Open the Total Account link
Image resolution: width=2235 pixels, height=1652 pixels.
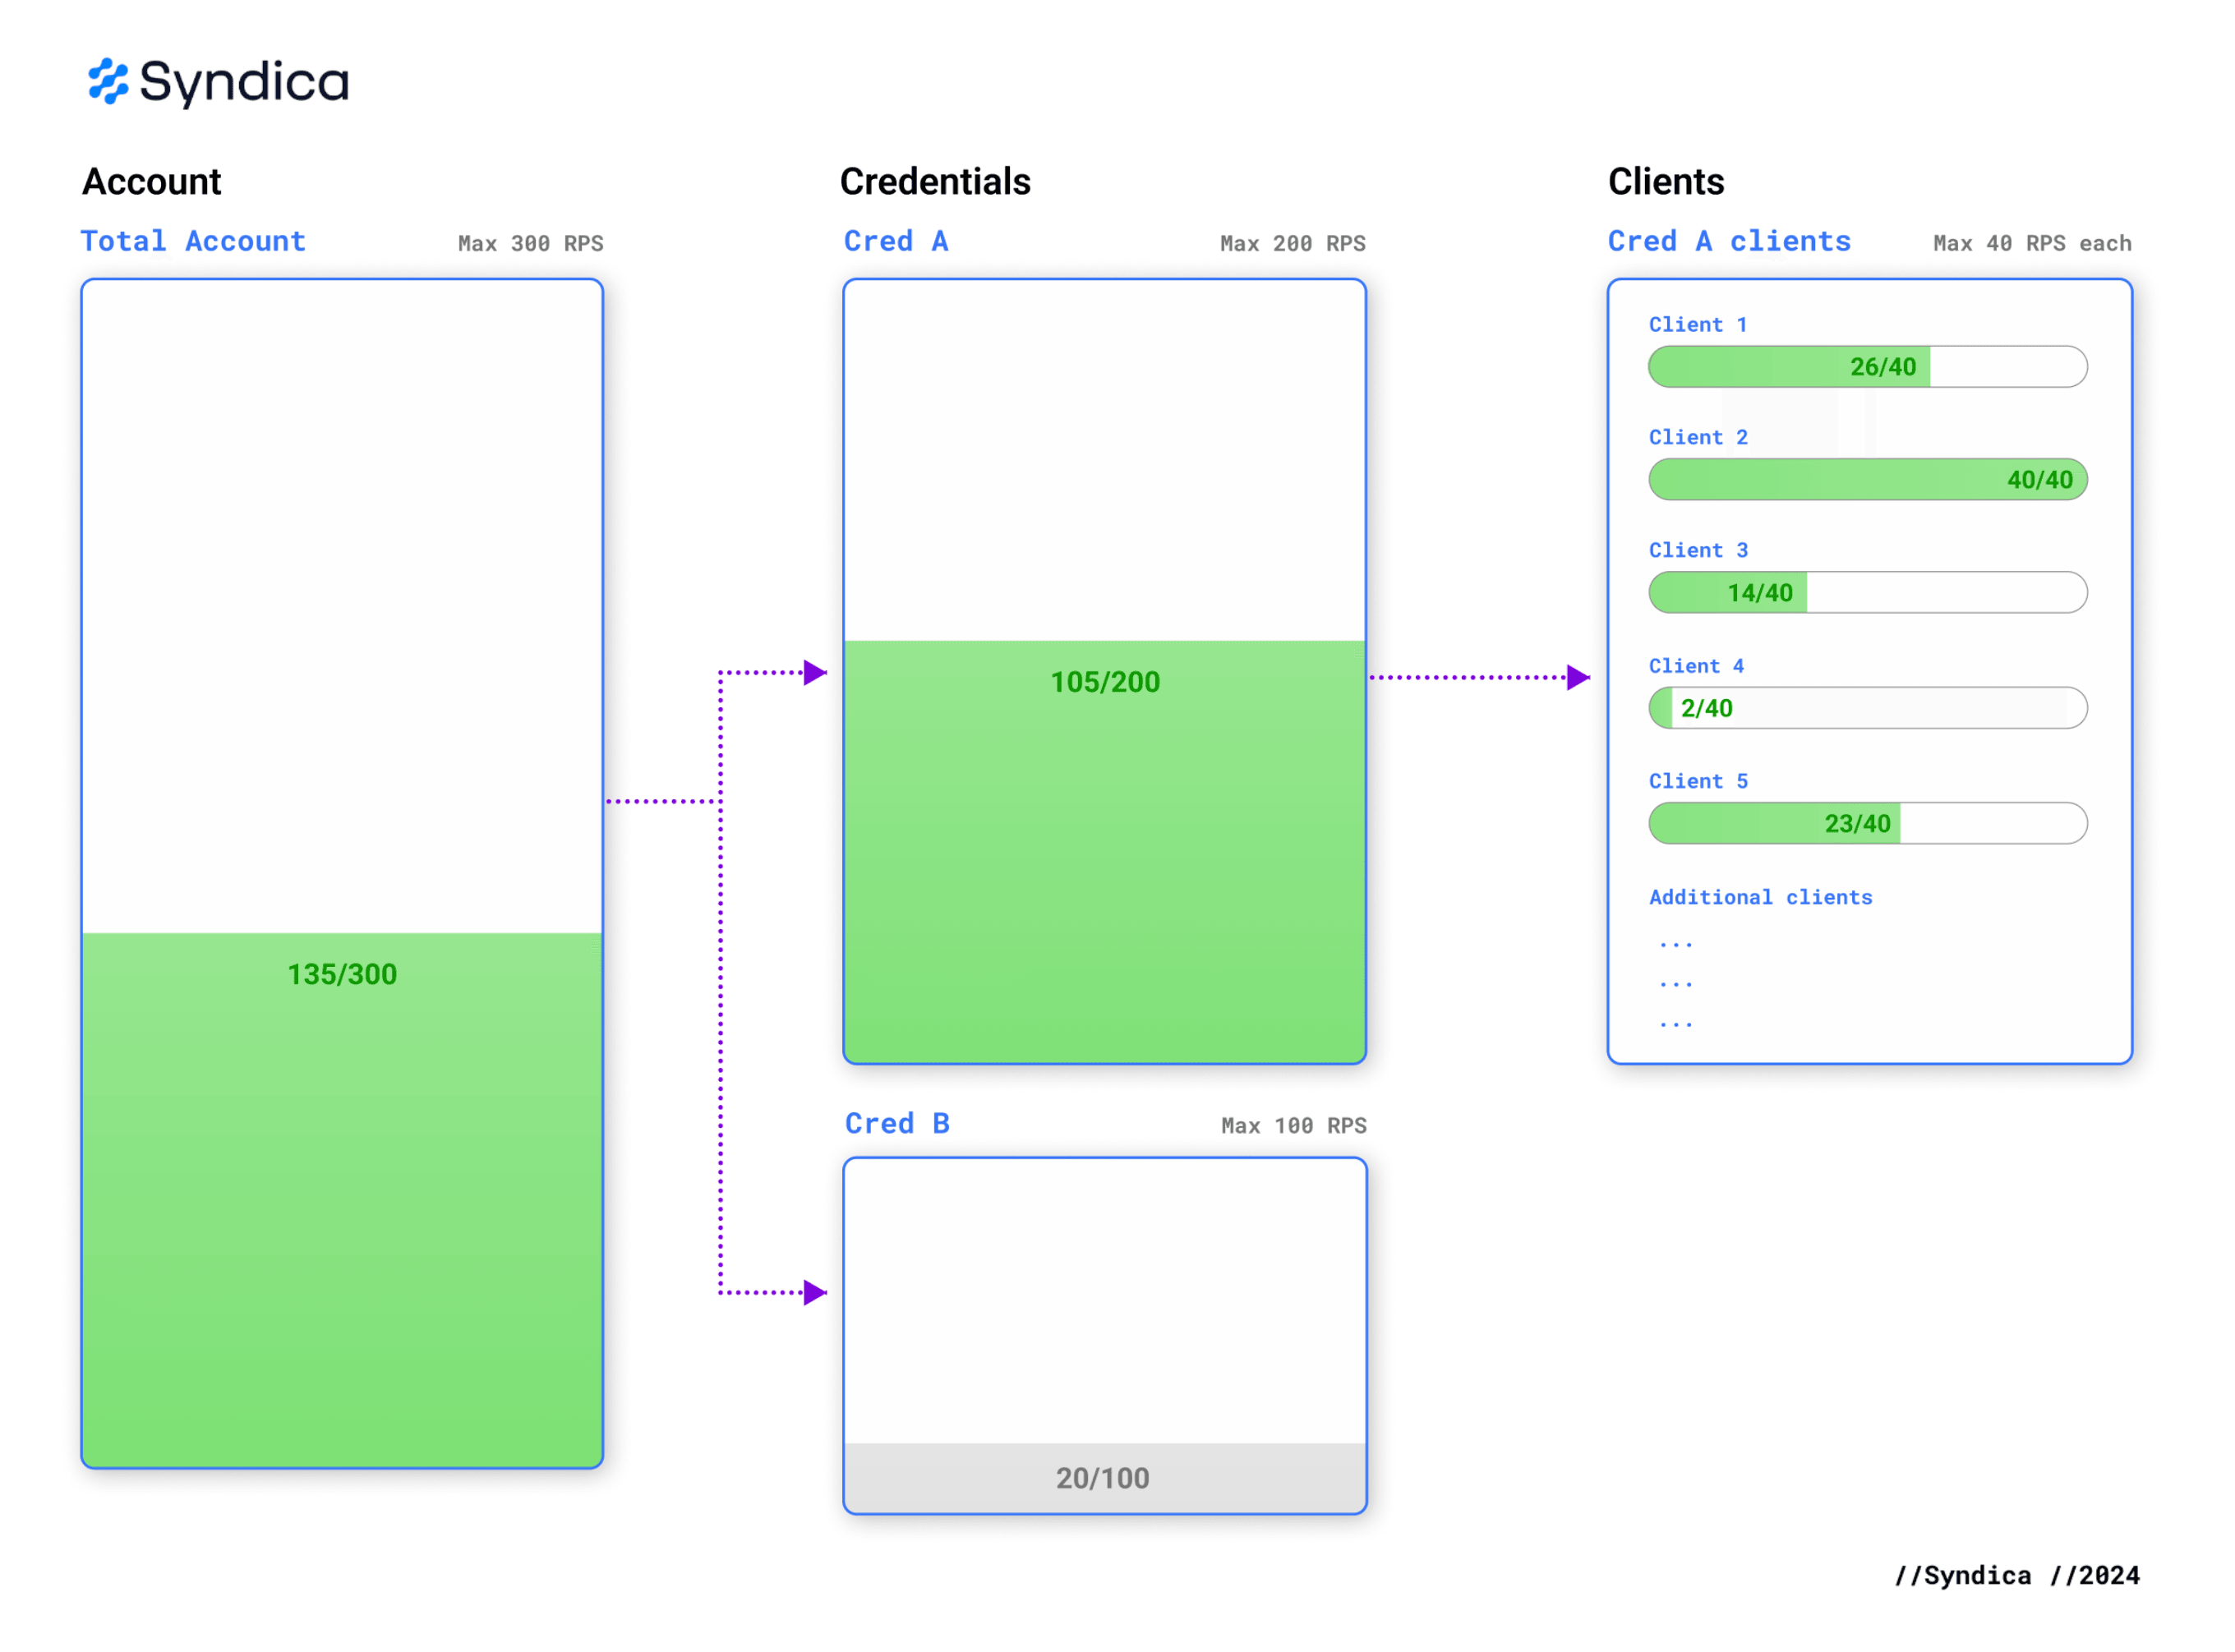[x=193, y=241]
